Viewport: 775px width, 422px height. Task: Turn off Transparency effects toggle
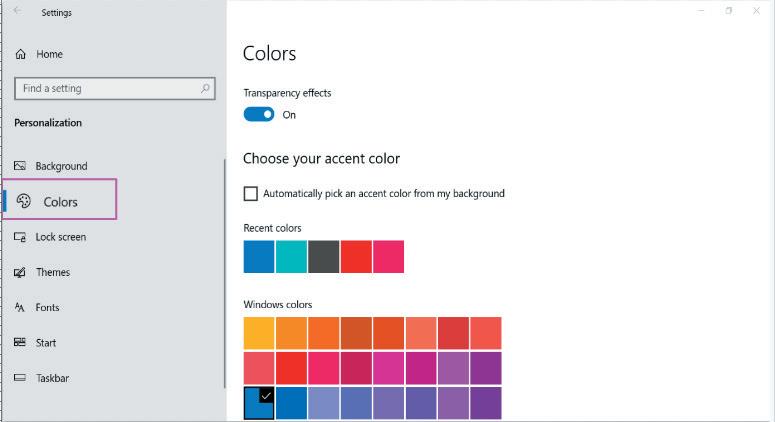(259, 115)
